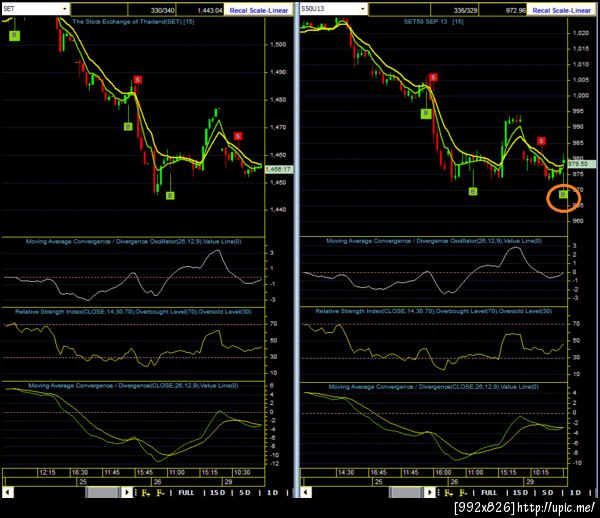
Task: Click the right scroll arrow under the S50U13 chart
Action: point(430,492)
